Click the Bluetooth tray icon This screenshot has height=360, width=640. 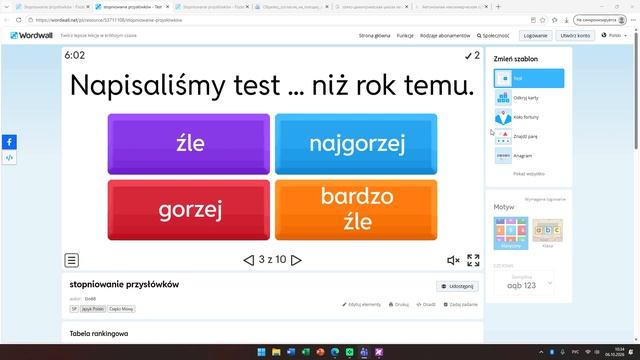click(x=552, y=352)
